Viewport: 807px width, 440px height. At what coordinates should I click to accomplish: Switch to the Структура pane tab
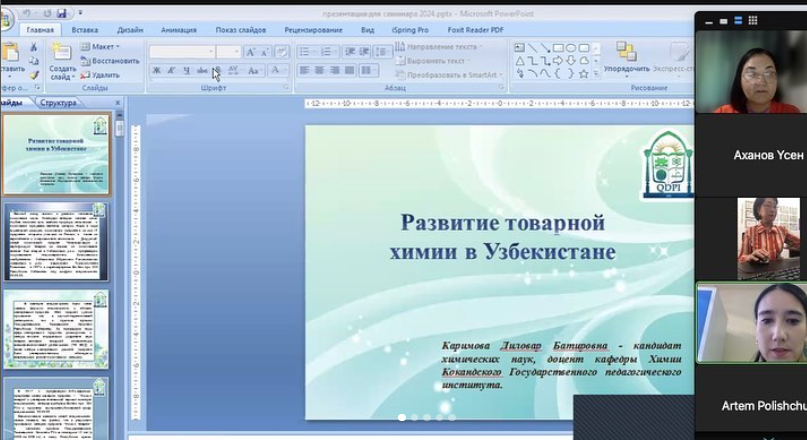[x=60, y=102]
